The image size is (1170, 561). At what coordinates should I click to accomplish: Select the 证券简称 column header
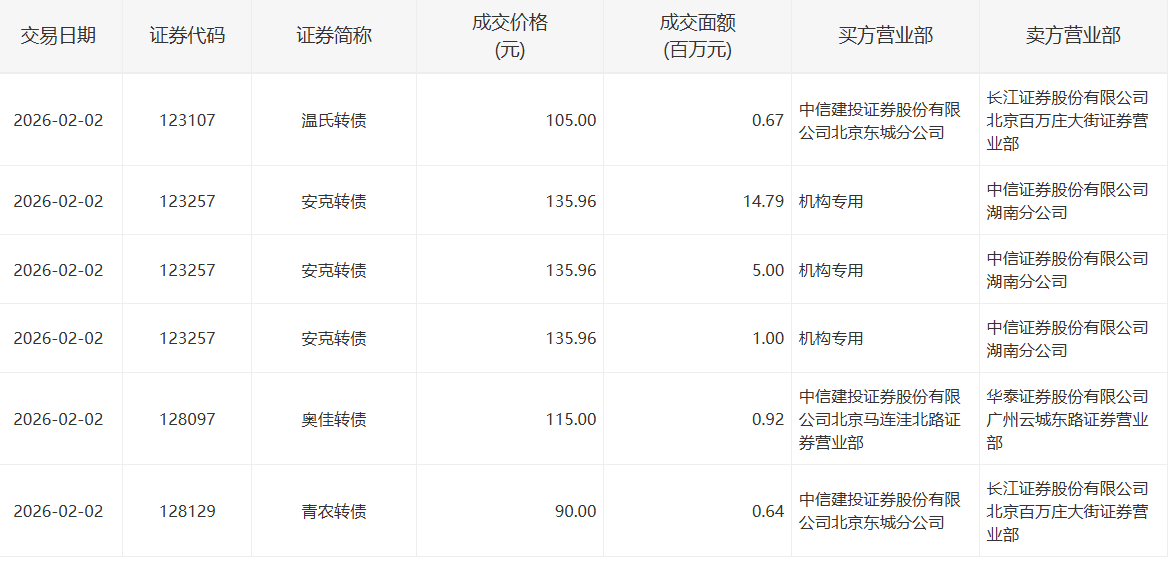(x=334, y=36)
